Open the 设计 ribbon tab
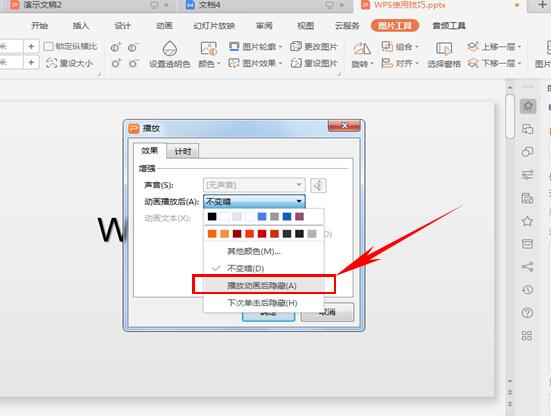Viewport: 551px width, 416px height. pos(122,26)
